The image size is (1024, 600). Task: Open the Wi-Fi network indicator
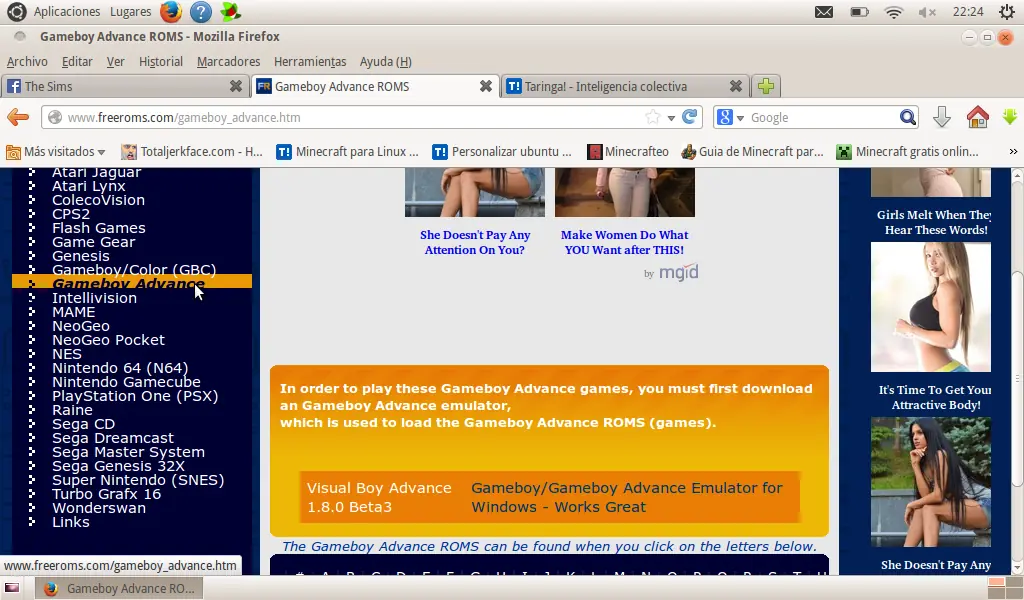893,12
